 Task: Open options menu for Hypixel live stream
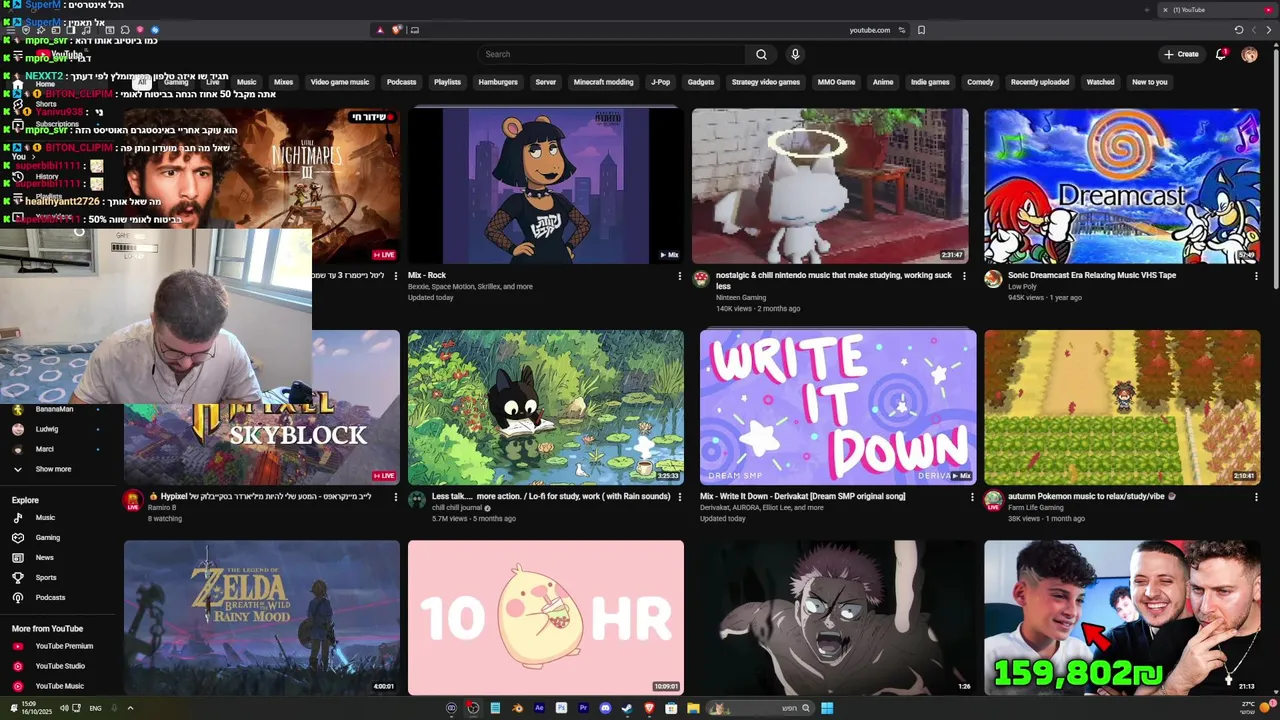pos(396,497)
